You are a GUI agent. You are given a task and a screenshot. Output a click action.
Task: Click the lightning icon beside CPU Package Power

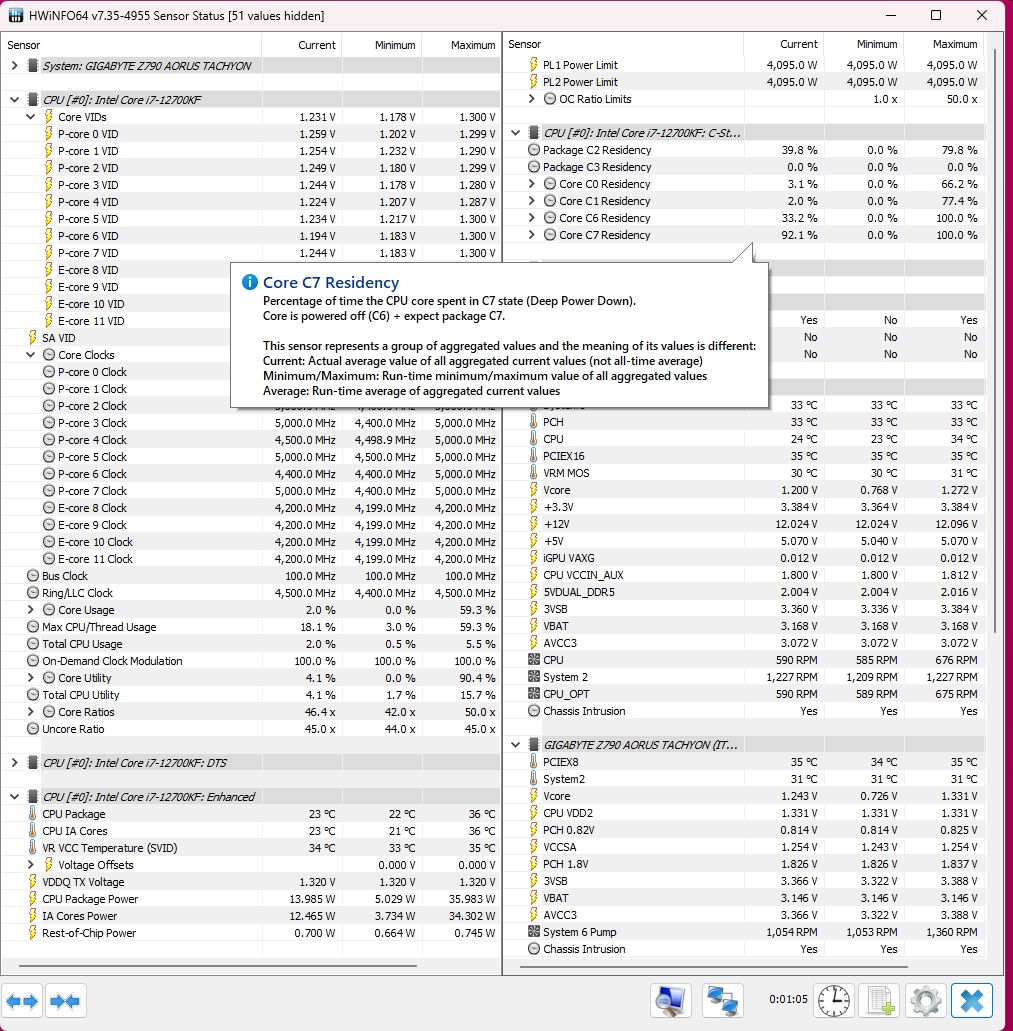pos(32,898)
